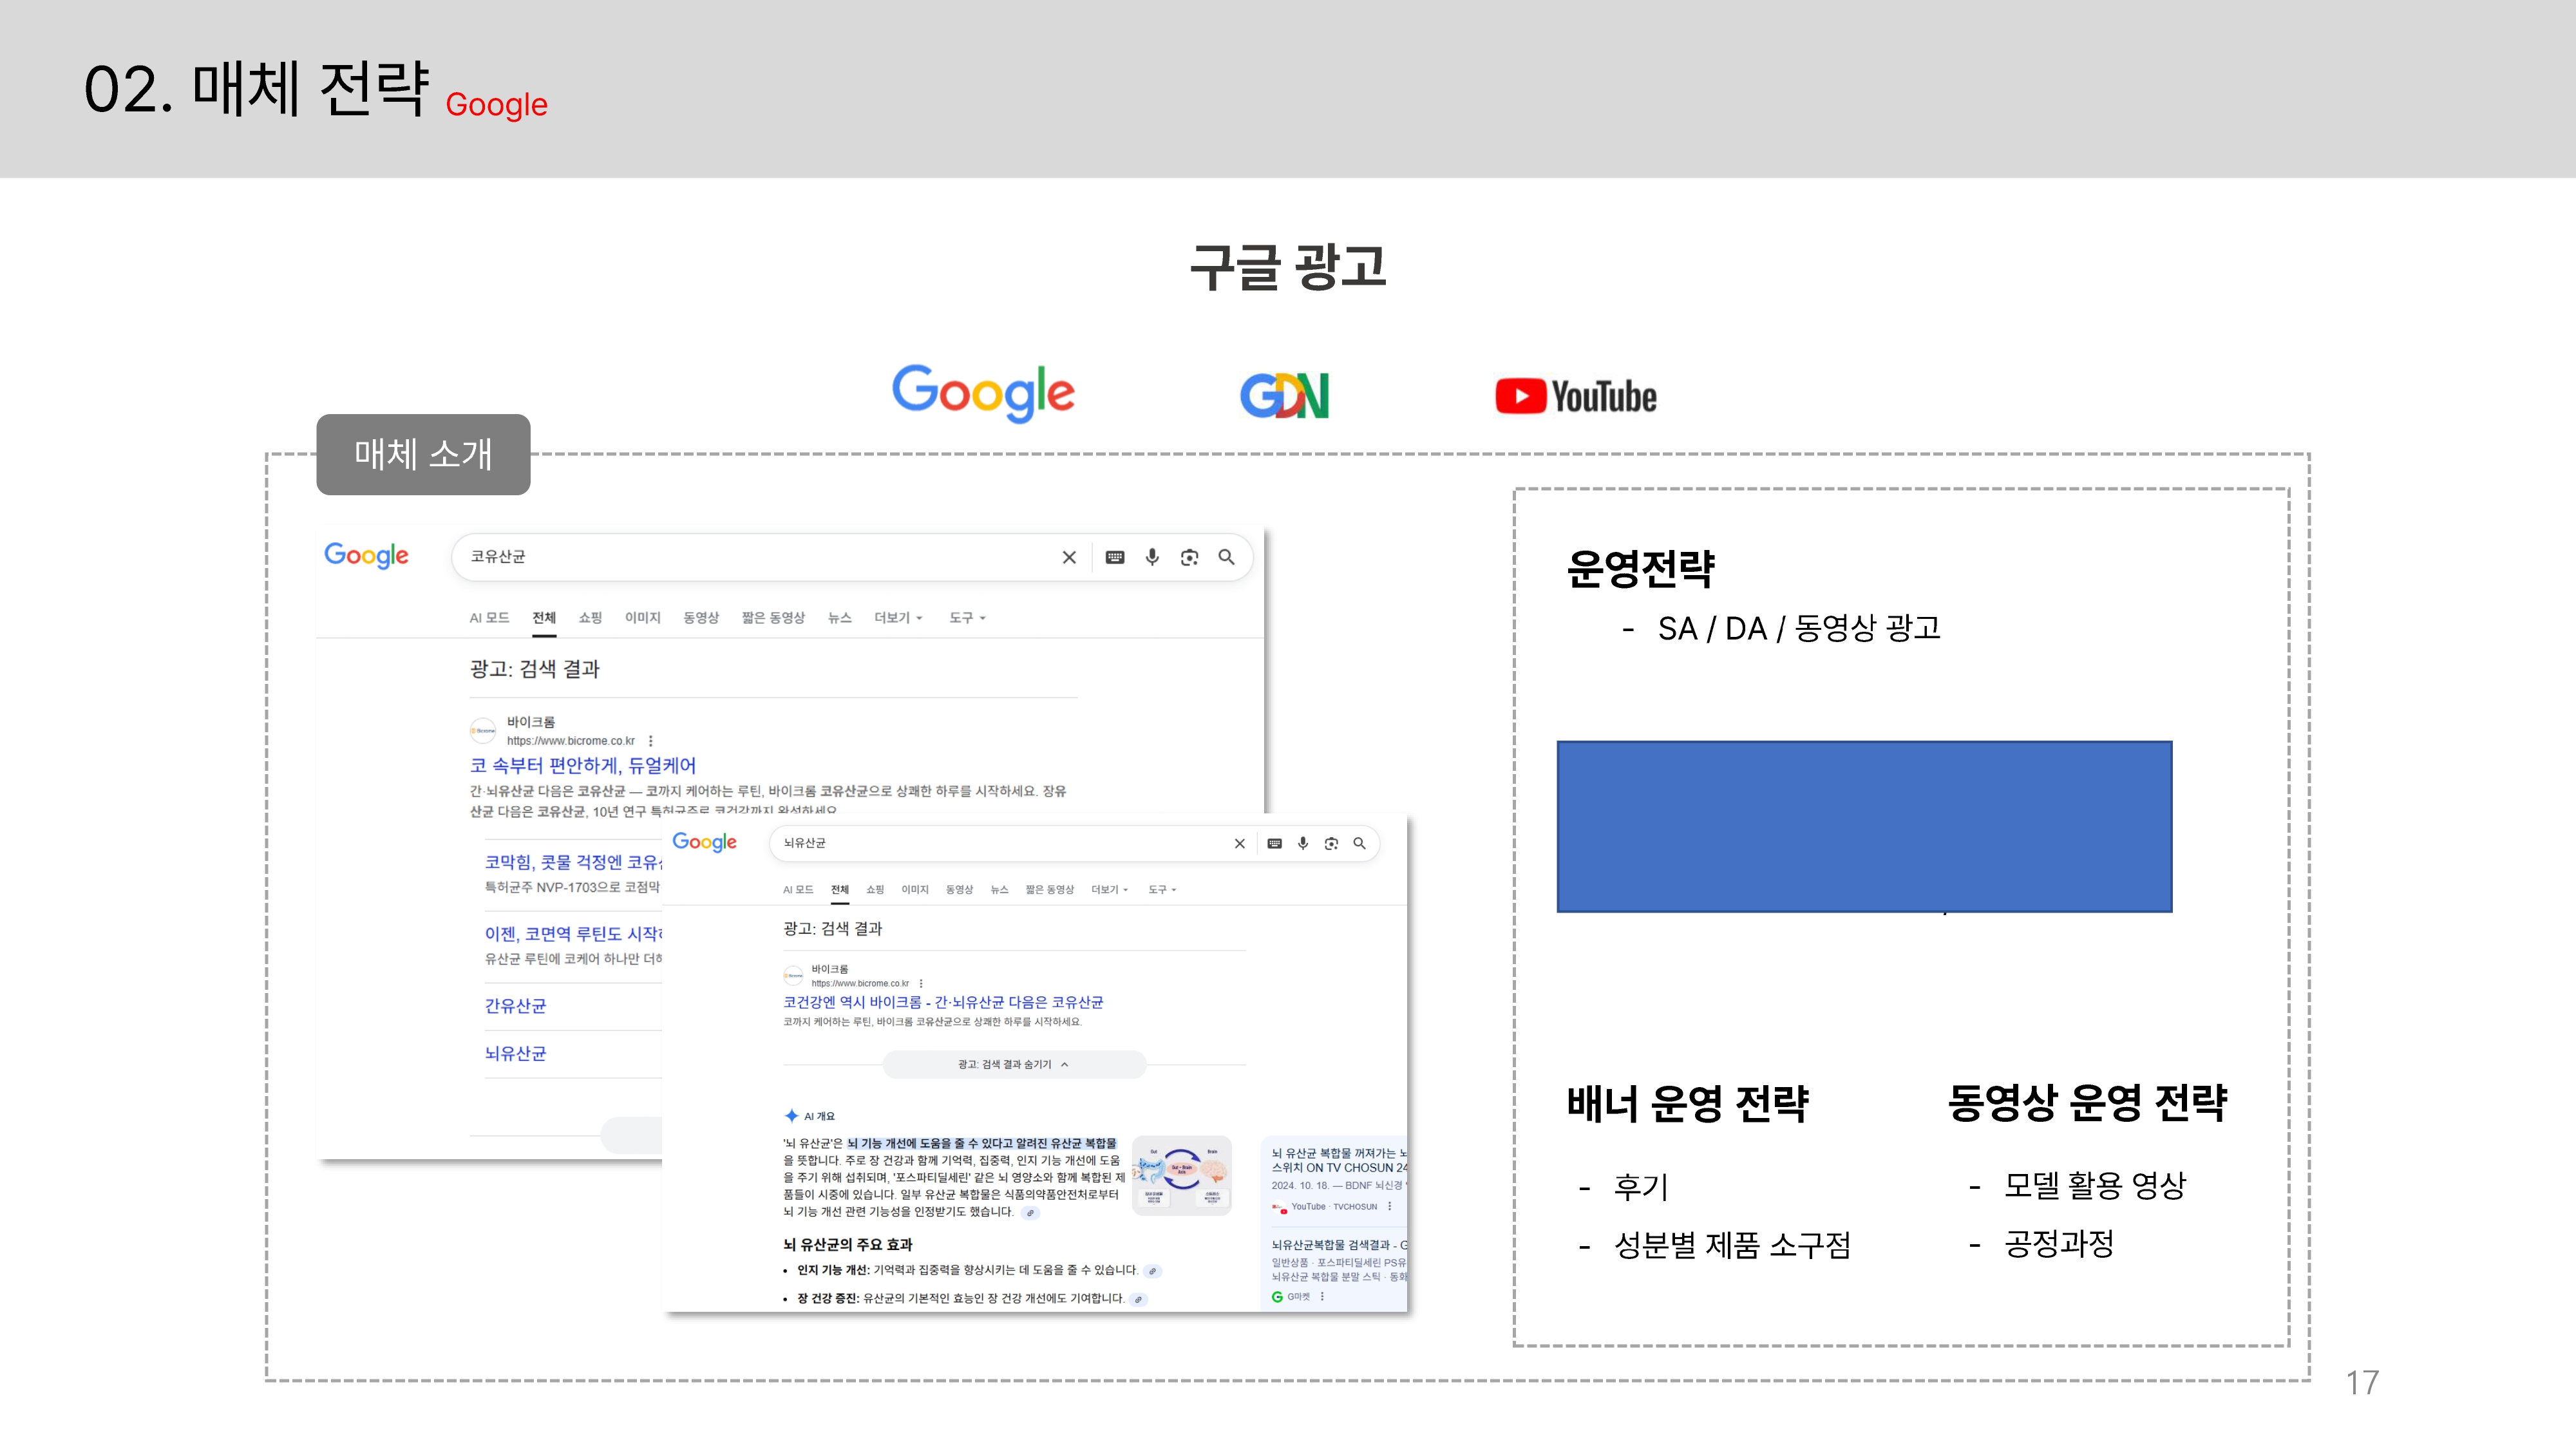Switch to 쇼핑 tab in 코유산균 results
2576x1449 pixels.
click(590, 618)
